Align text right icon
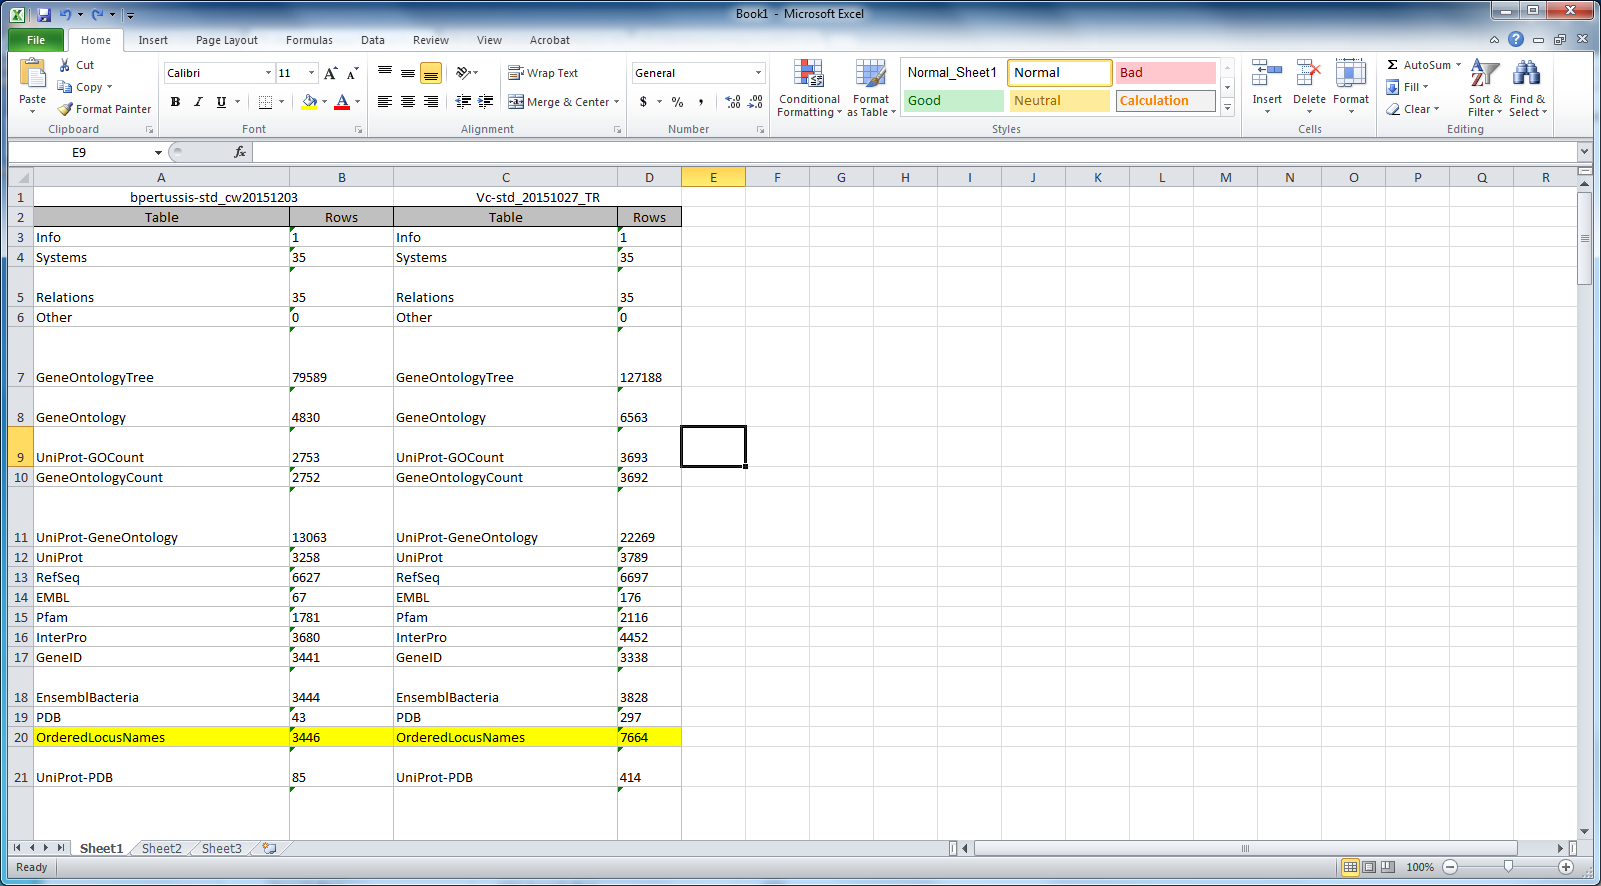This screenshot has width=1601, height=886. tap(431, 102)
